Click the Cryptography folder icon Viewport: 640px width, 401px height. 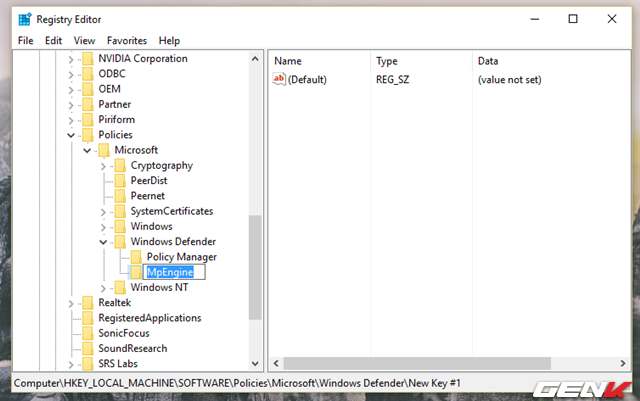pyautogui.click(x=120, y=165)
